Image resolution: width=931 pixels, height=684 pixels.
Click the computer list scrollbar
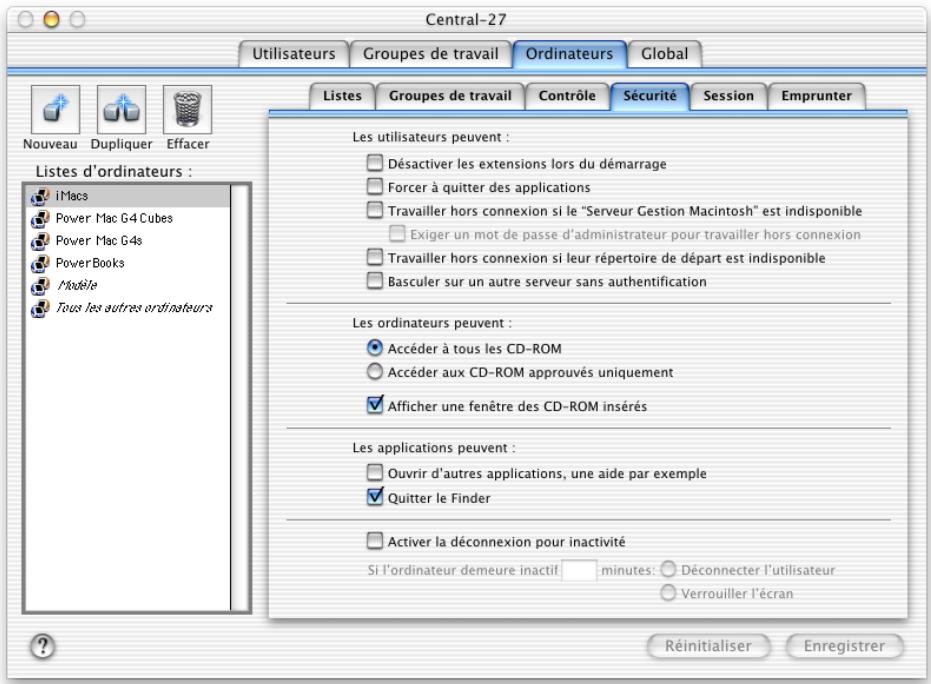click(x=240, y=398)
